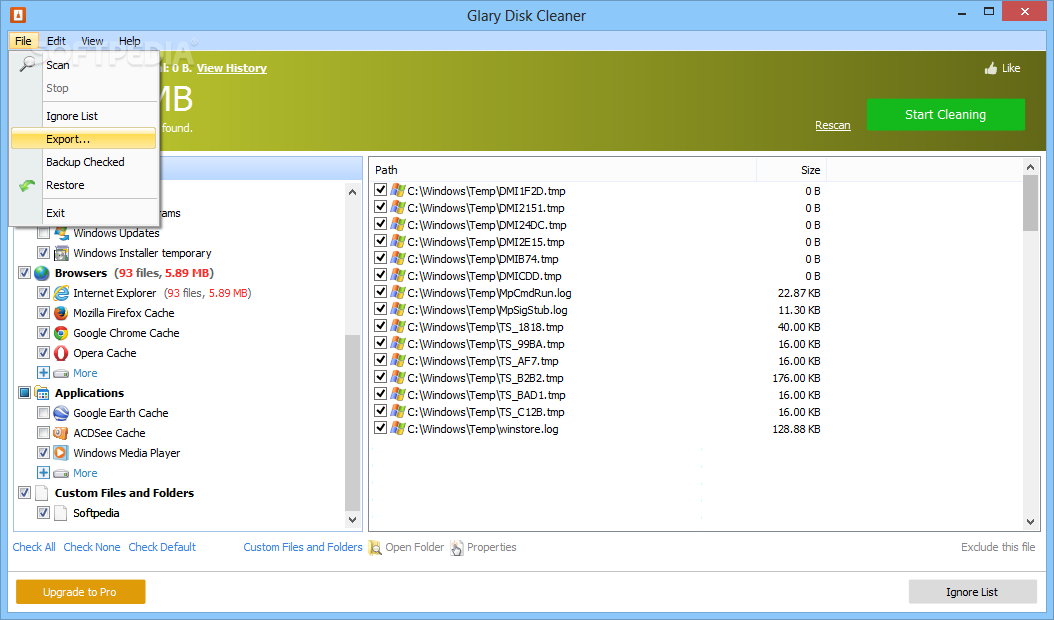Click the bottom Ignore List button
The width and height of the screenshot is (1054, 620).
point(972,592)
